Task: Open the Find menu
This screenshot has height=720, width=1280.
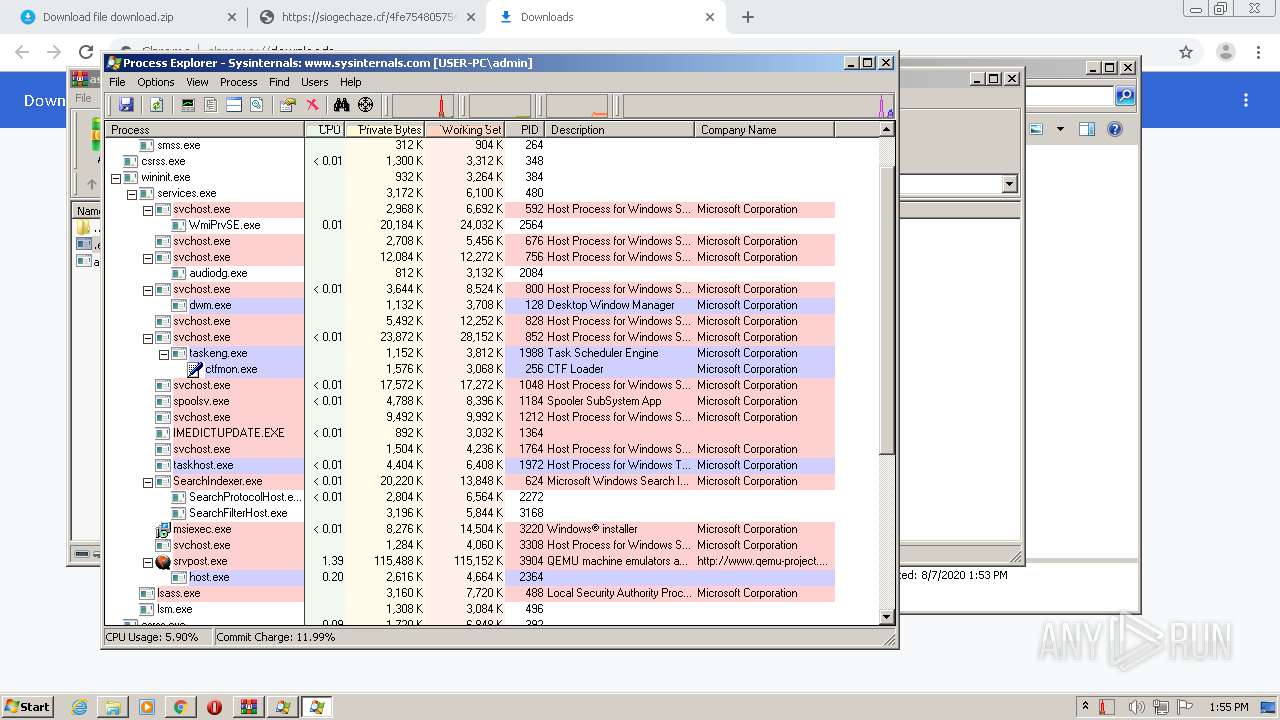Action: click(279, 82)
